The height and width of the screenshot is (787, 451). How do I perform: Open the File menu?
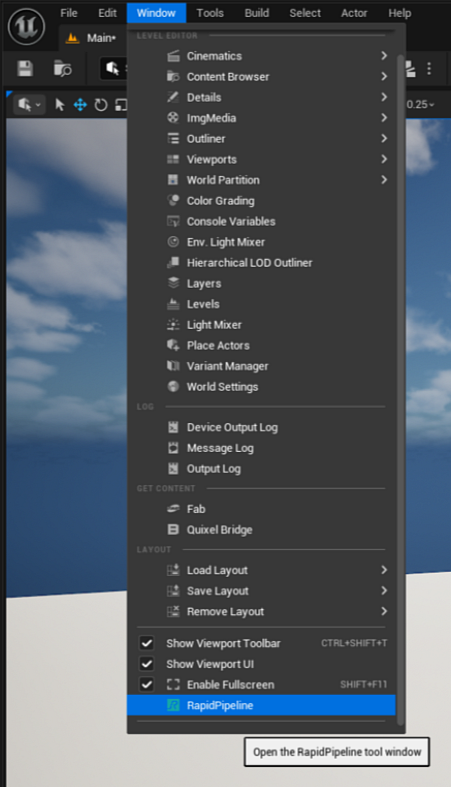point(69,13)
